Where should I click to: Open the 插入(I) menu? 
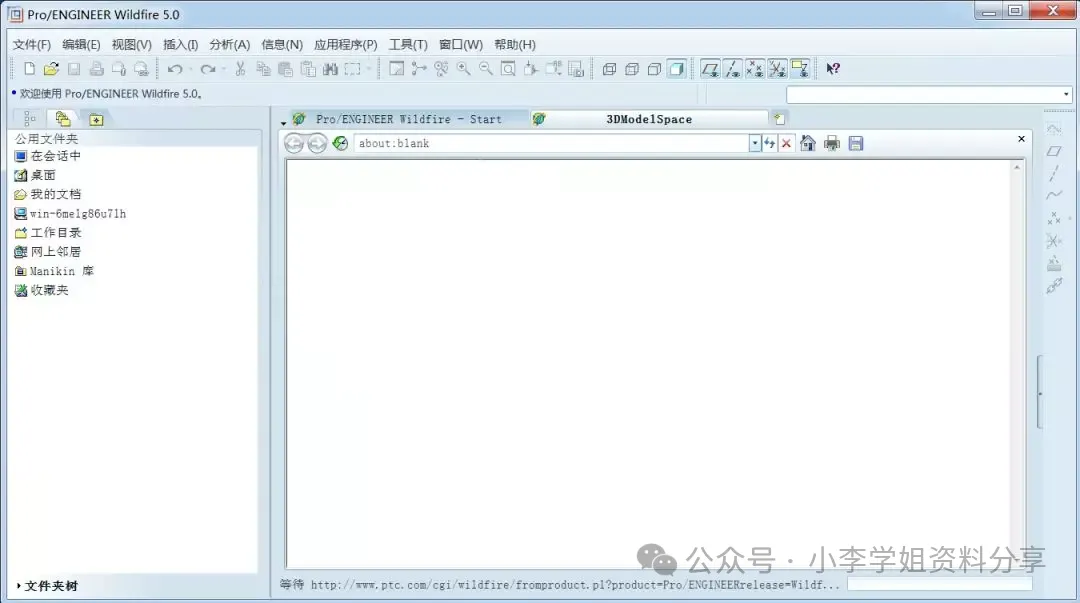(x=180, y=44)
